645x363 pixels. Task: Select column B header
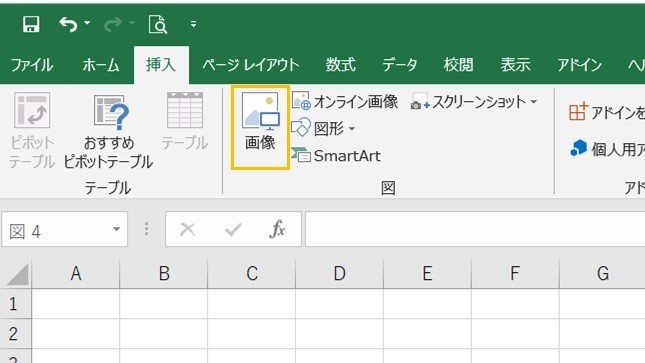coord(164,273)
